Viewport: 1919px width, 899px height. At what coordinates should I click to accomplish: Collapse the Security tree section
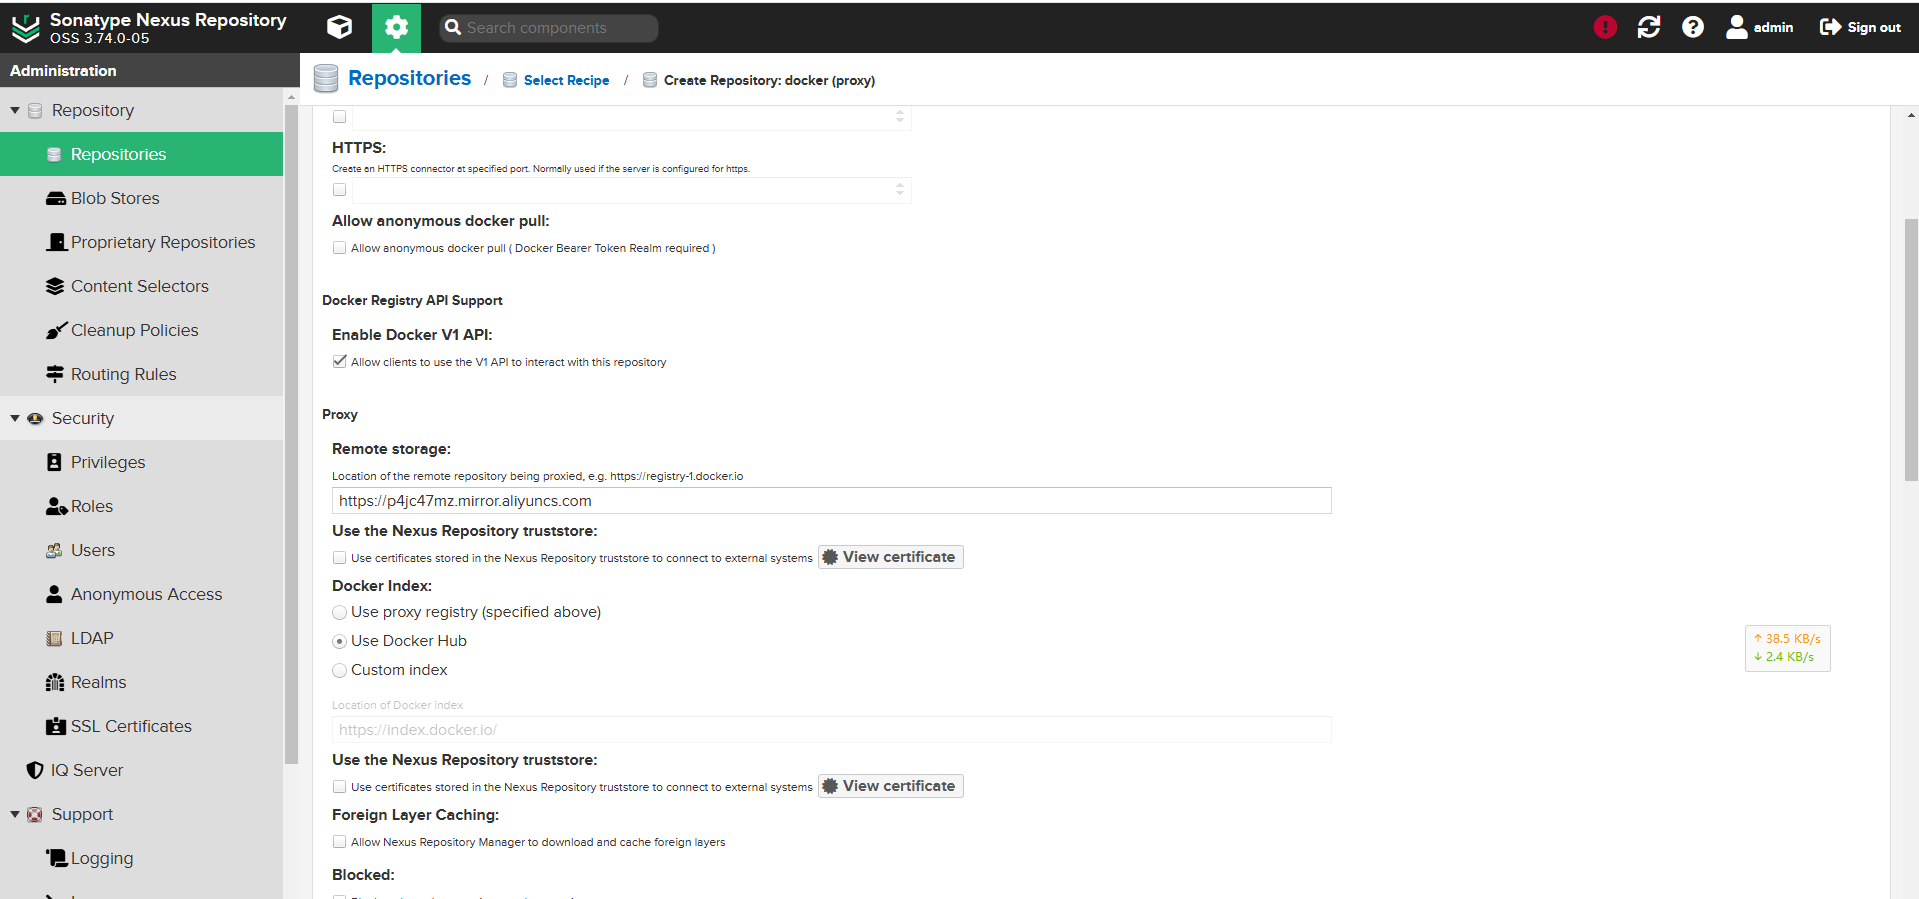click(15, 418)
